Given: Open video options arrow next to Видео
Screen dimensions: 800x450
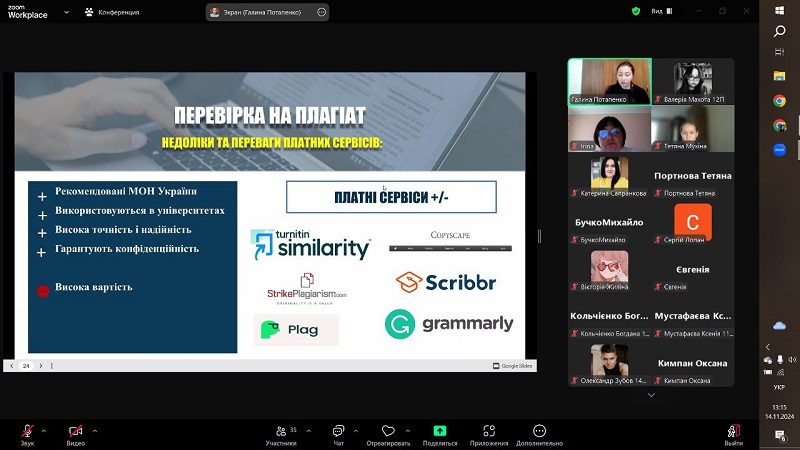Looking at the screenshot, I should point(95,431).
